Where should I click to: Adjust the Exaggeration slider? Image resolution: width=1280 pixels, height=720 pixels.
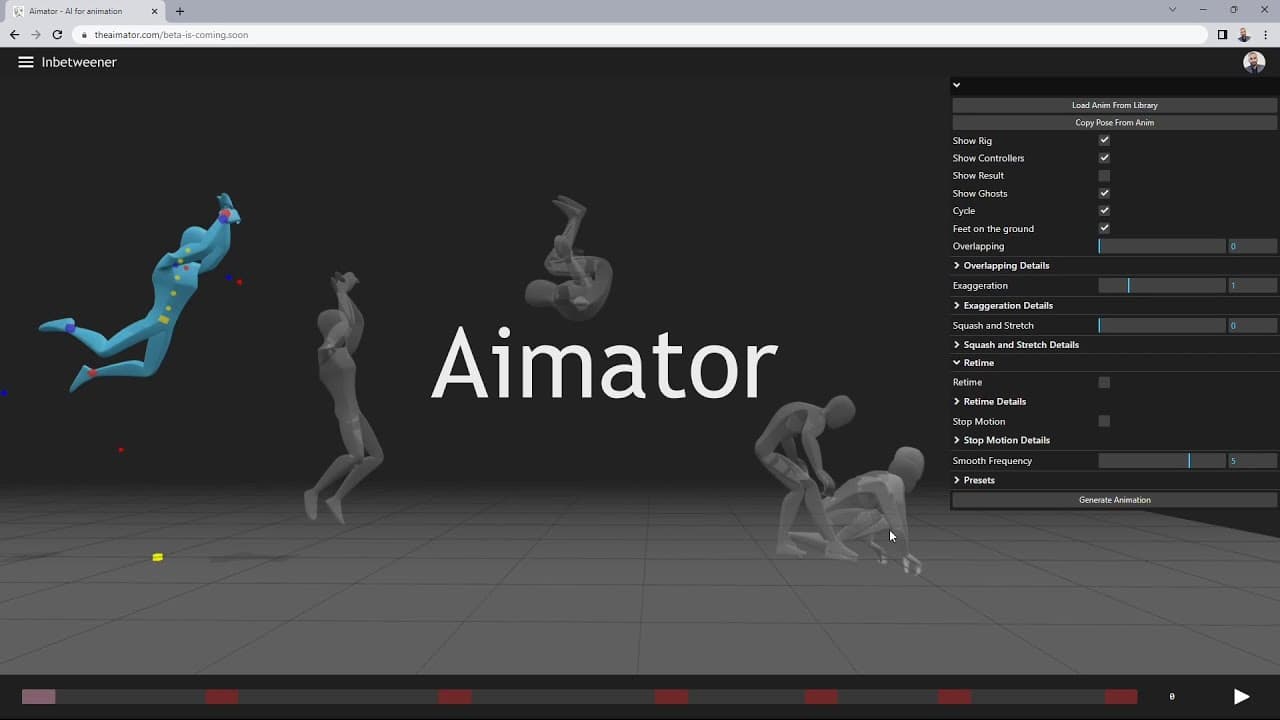pyautogui.click(x=1161, y=285)
